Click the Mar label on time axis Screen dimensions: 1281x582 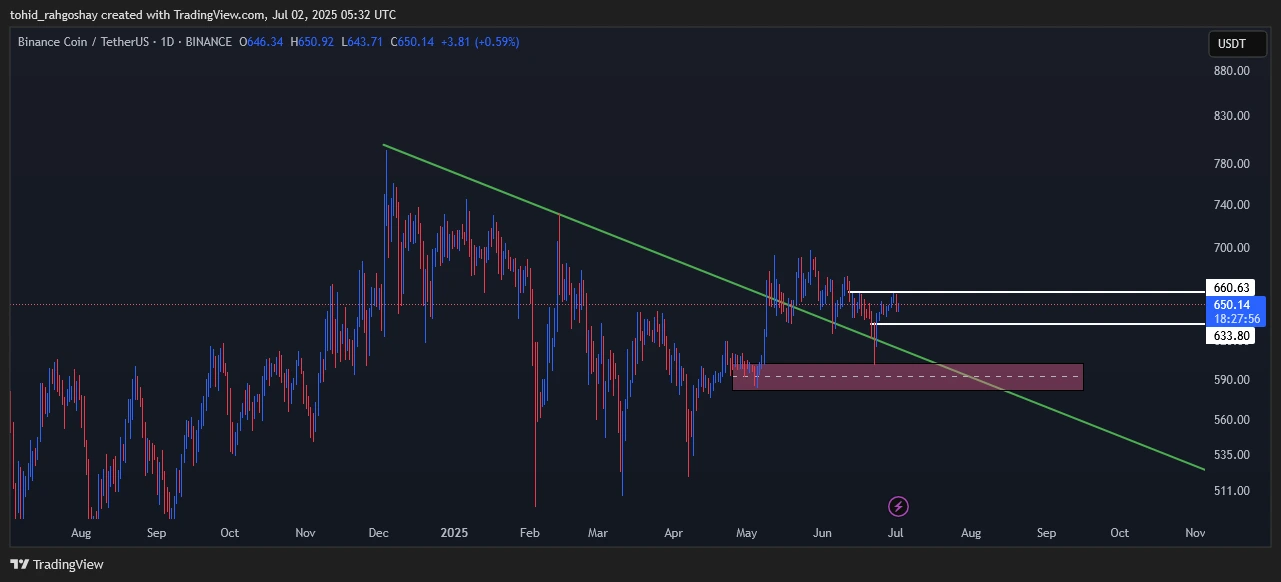point(598,533)
